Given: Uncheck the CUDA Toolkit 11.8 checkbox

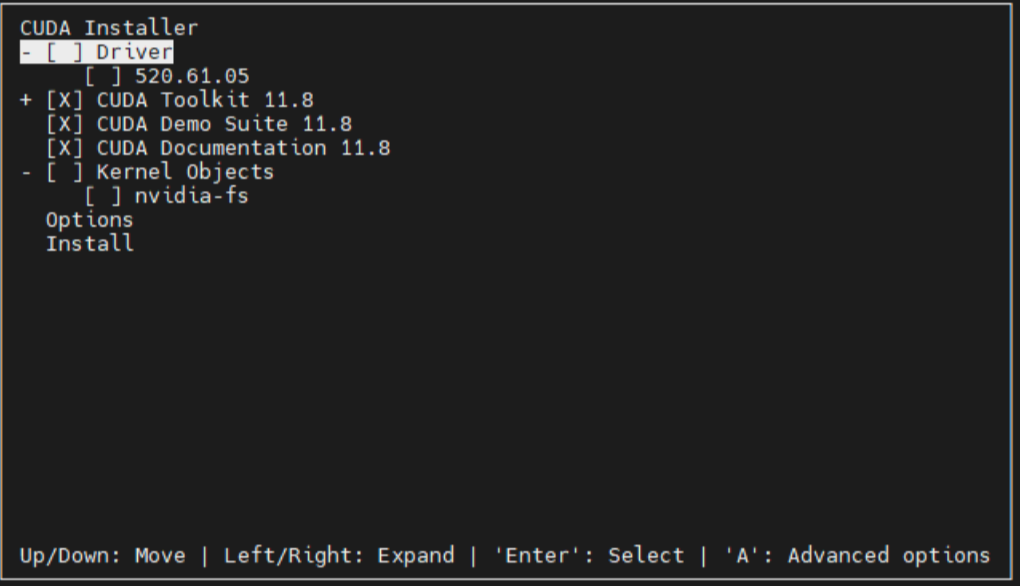Looking at the screenshot, I should pos(64,100).
